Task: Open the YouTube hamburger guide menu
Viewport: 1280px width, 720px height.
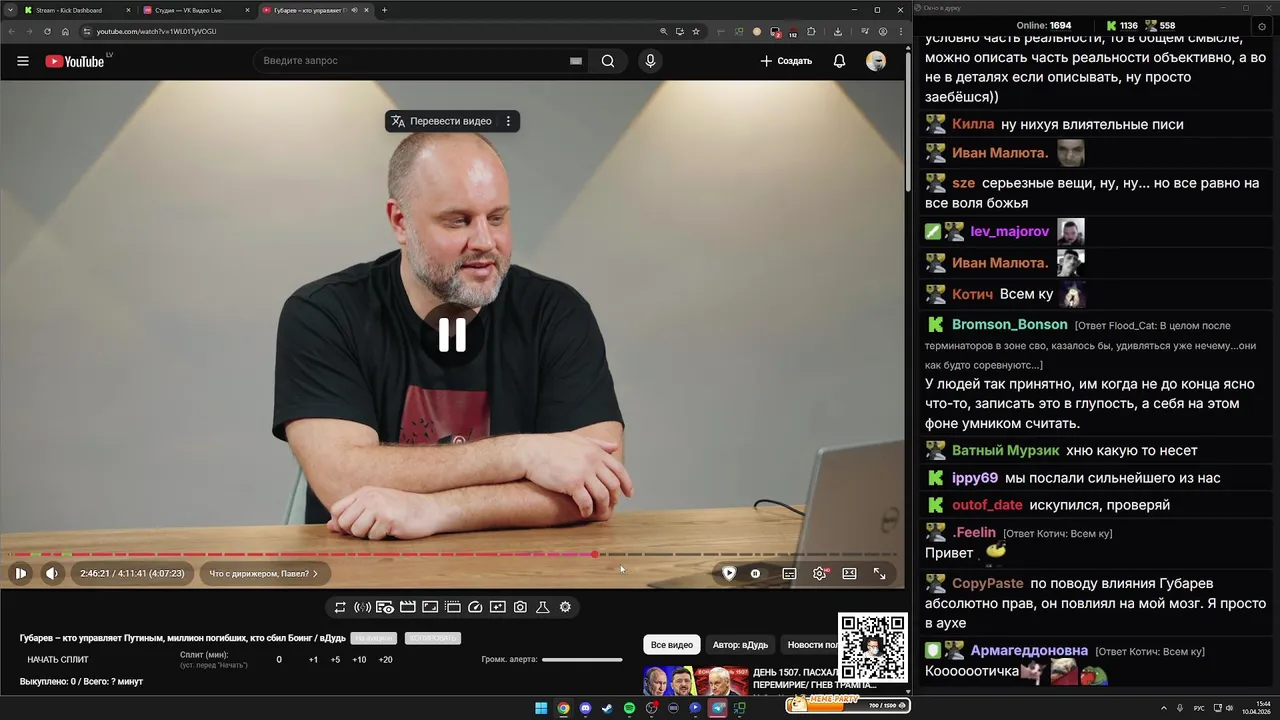Action: (22, 61)
